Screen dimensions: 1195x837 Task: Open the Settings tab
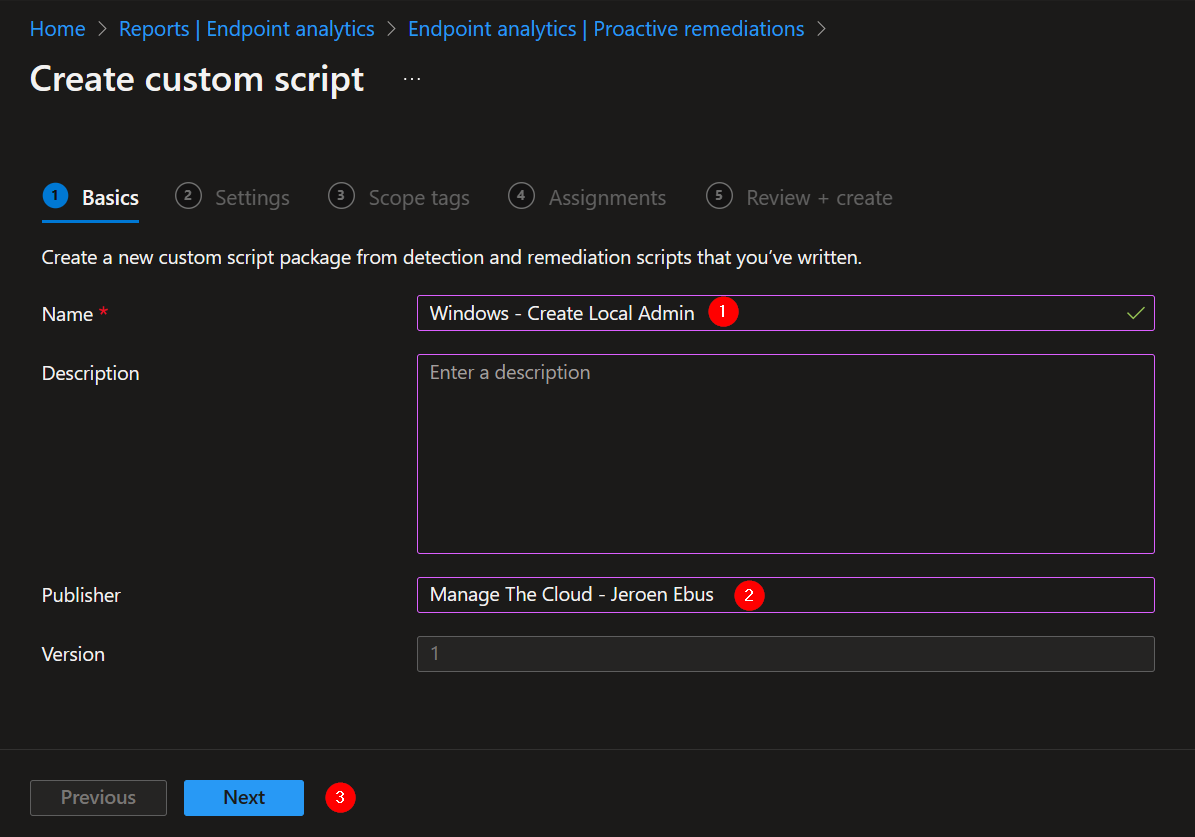pos(252,198)
